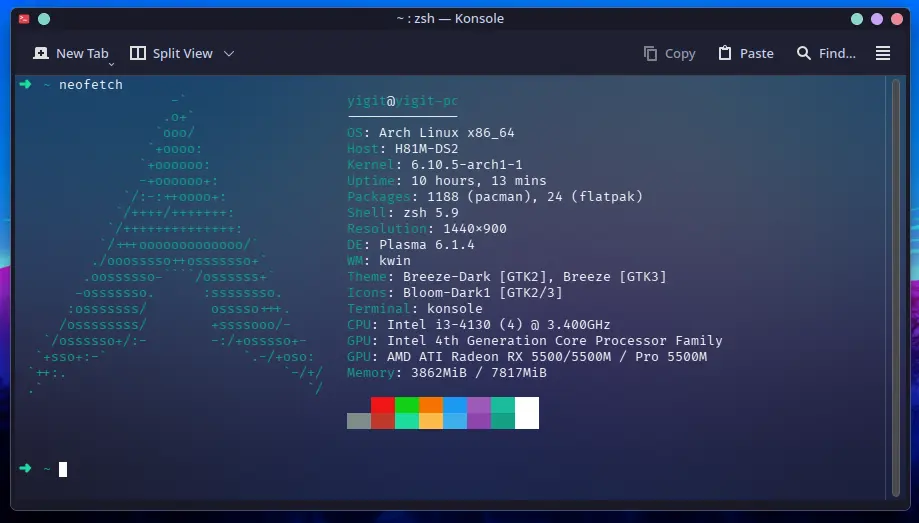Click the Kernel: 6.10.5-arch1-1 line
This screenshot has width=919, height=523.
point(434,165)
